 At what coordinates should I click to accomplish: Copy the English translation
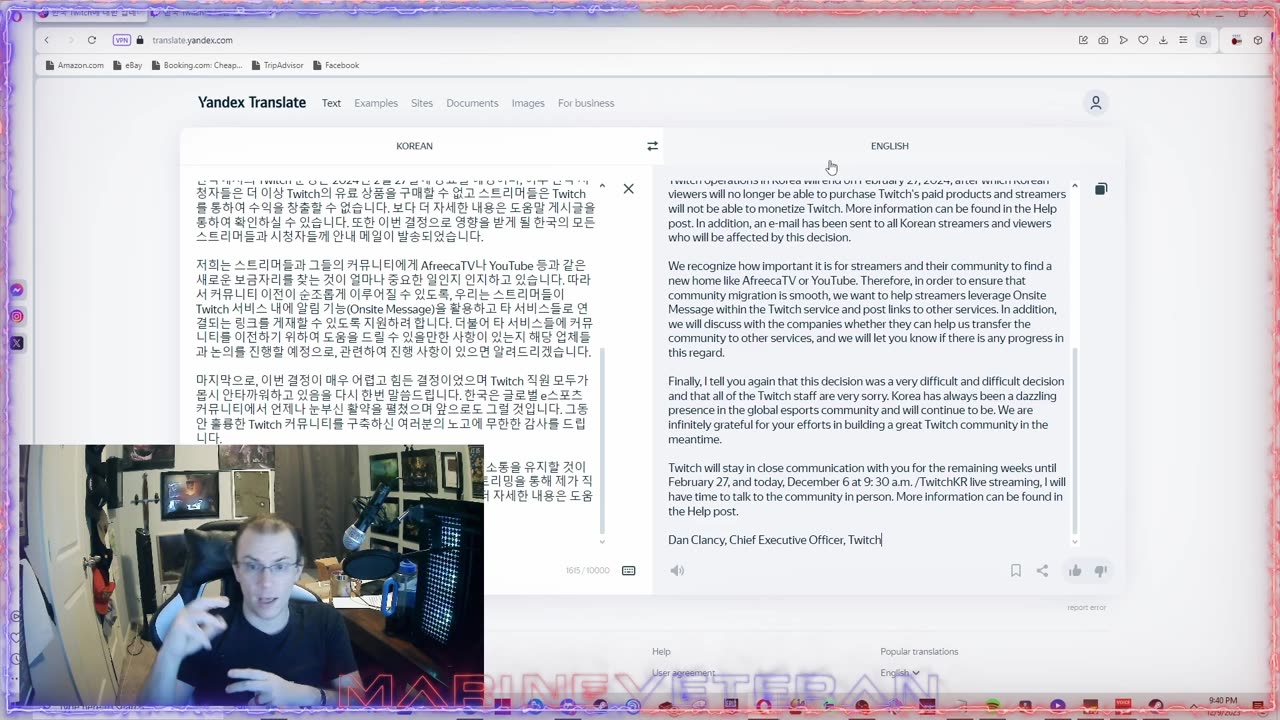coord(1101,189)
